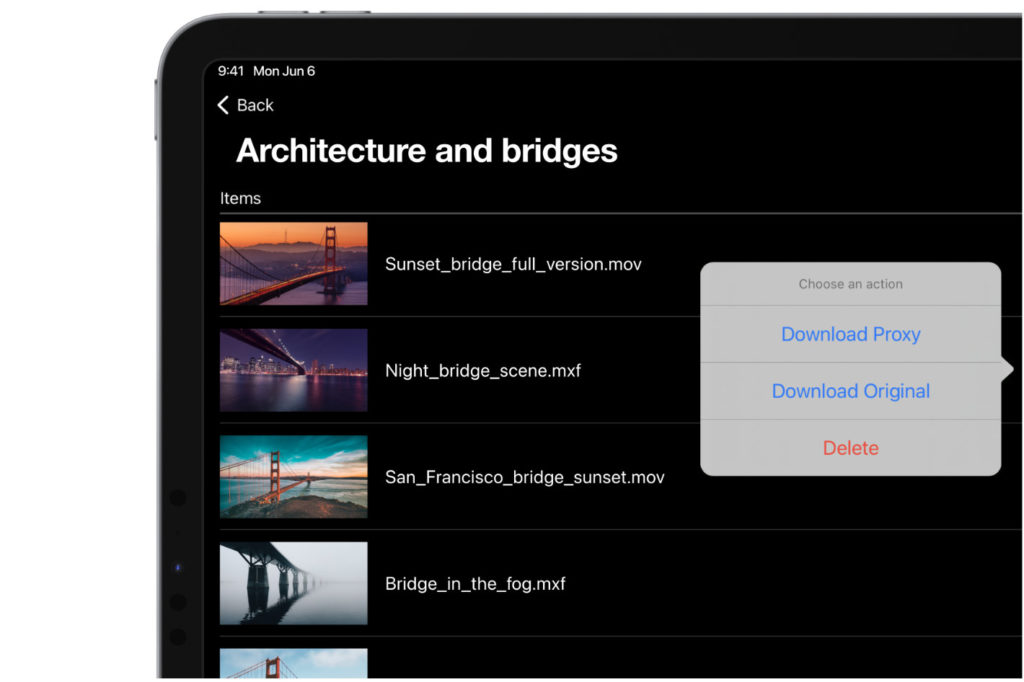
Task: Click the Architecture and bridges title
Action: pyautogui.click(x=426, y=151)
